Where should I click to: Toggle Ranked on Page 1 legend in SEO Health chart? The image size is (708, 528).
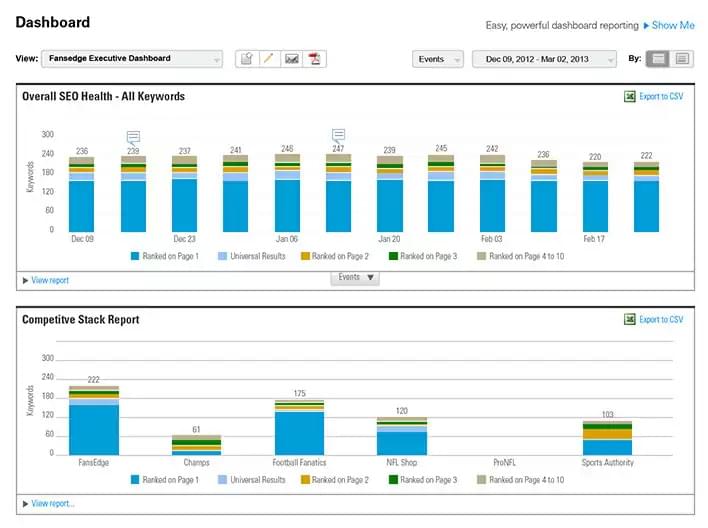[x=165, y=256]
